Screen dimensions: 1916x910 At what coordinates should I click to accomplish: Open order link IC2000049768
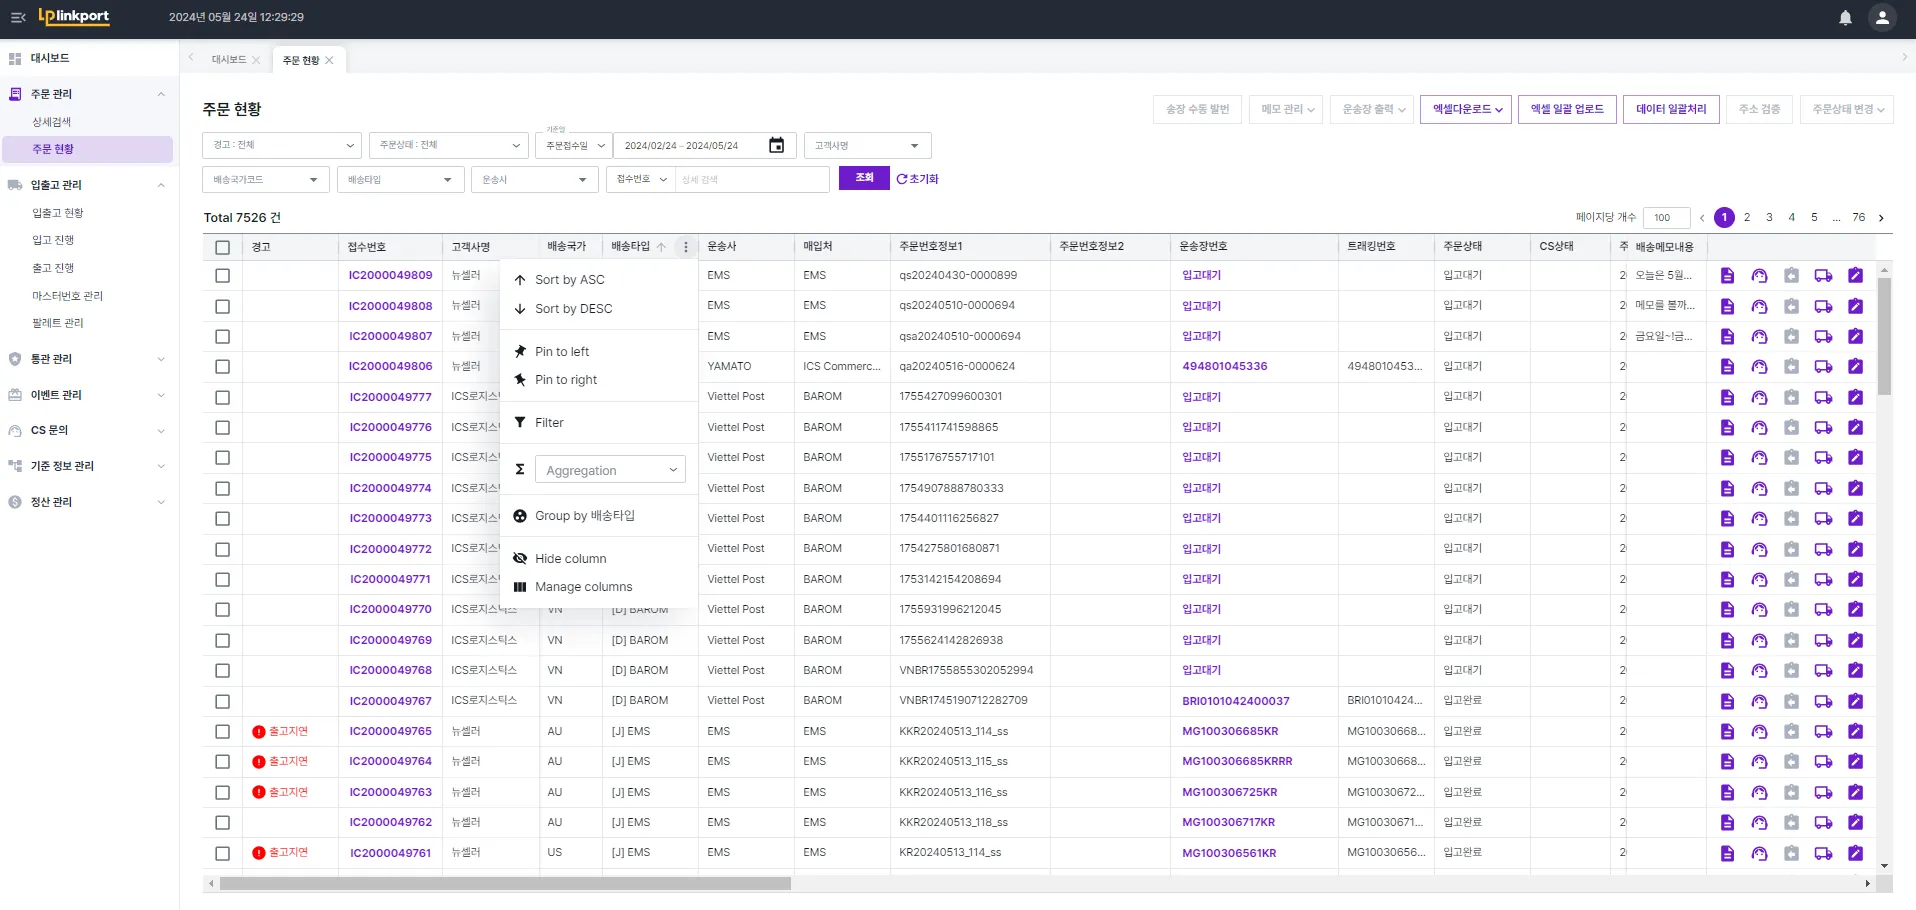coord(390,671)
